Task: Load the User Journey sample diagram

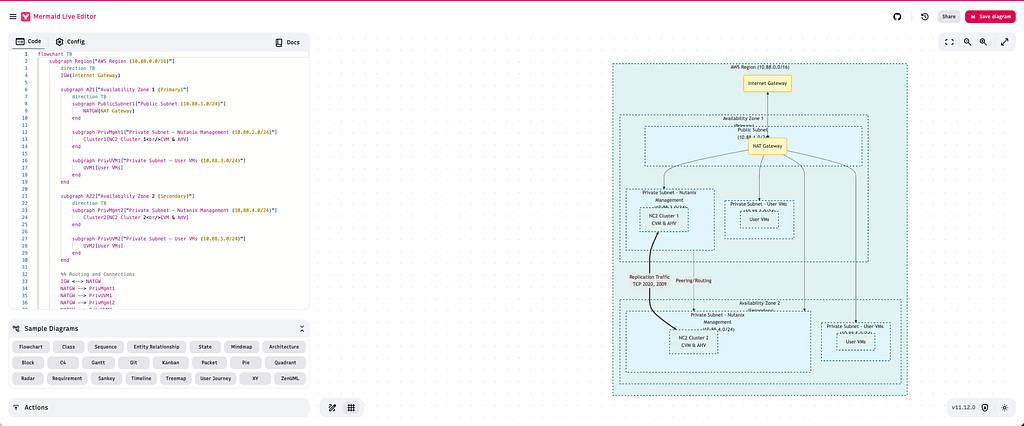Action: (216, 378)
